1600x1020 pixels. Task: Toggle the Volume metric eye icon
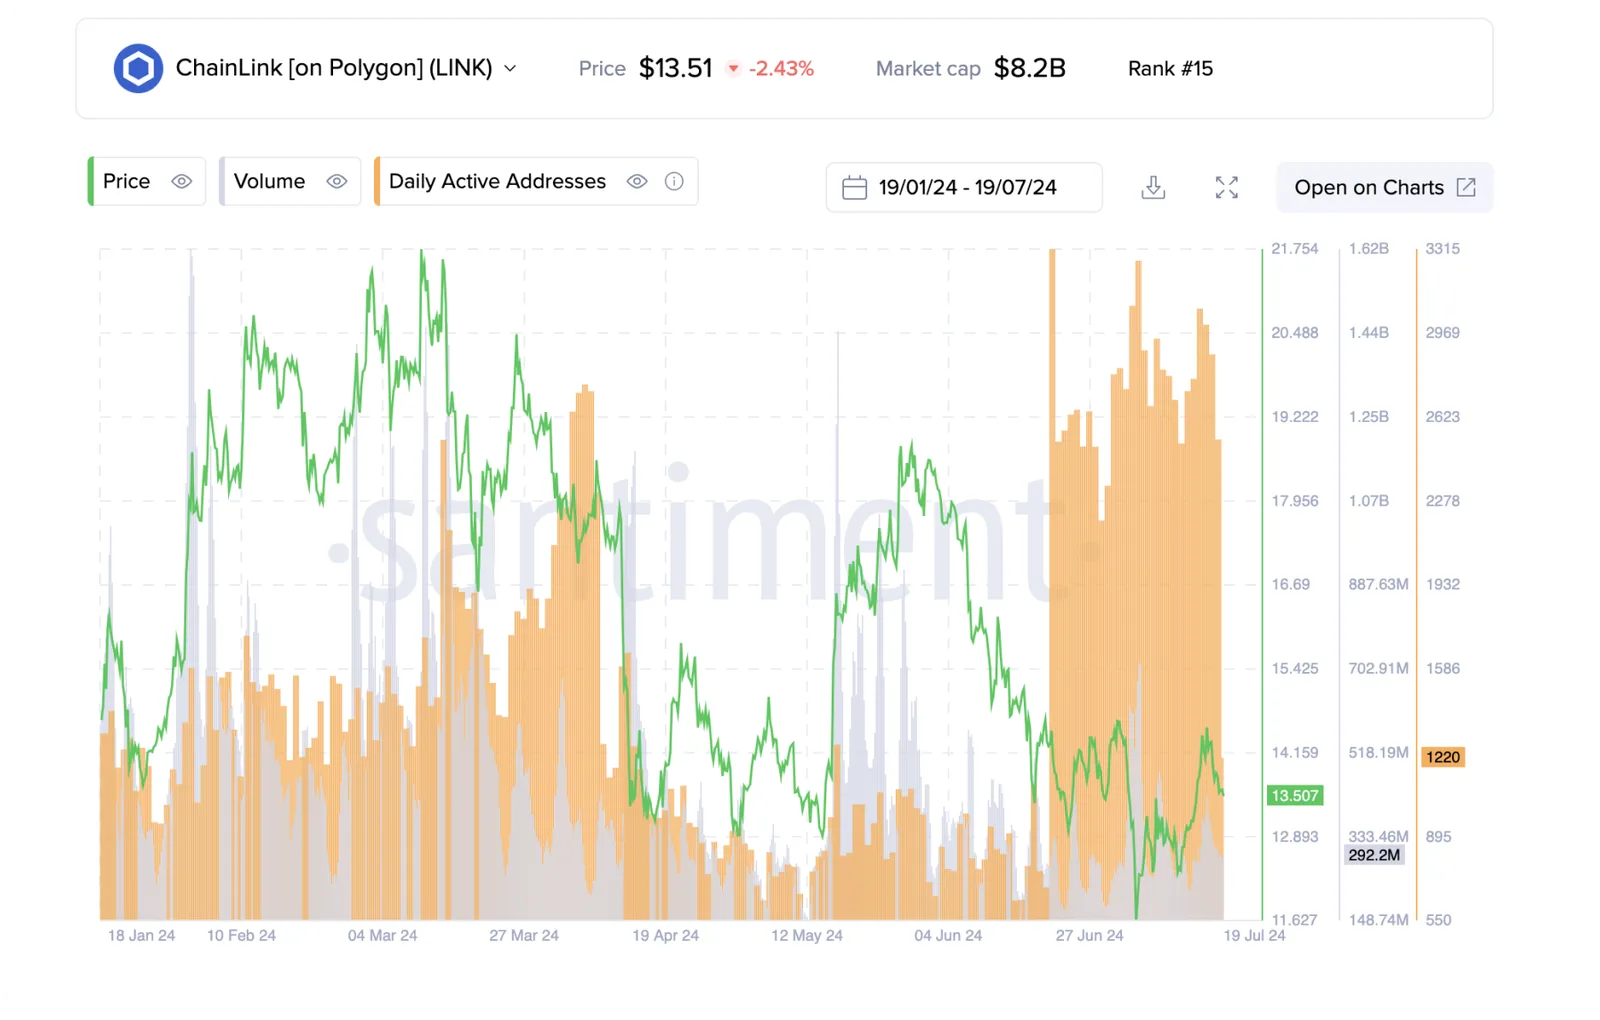coord(337,182)
